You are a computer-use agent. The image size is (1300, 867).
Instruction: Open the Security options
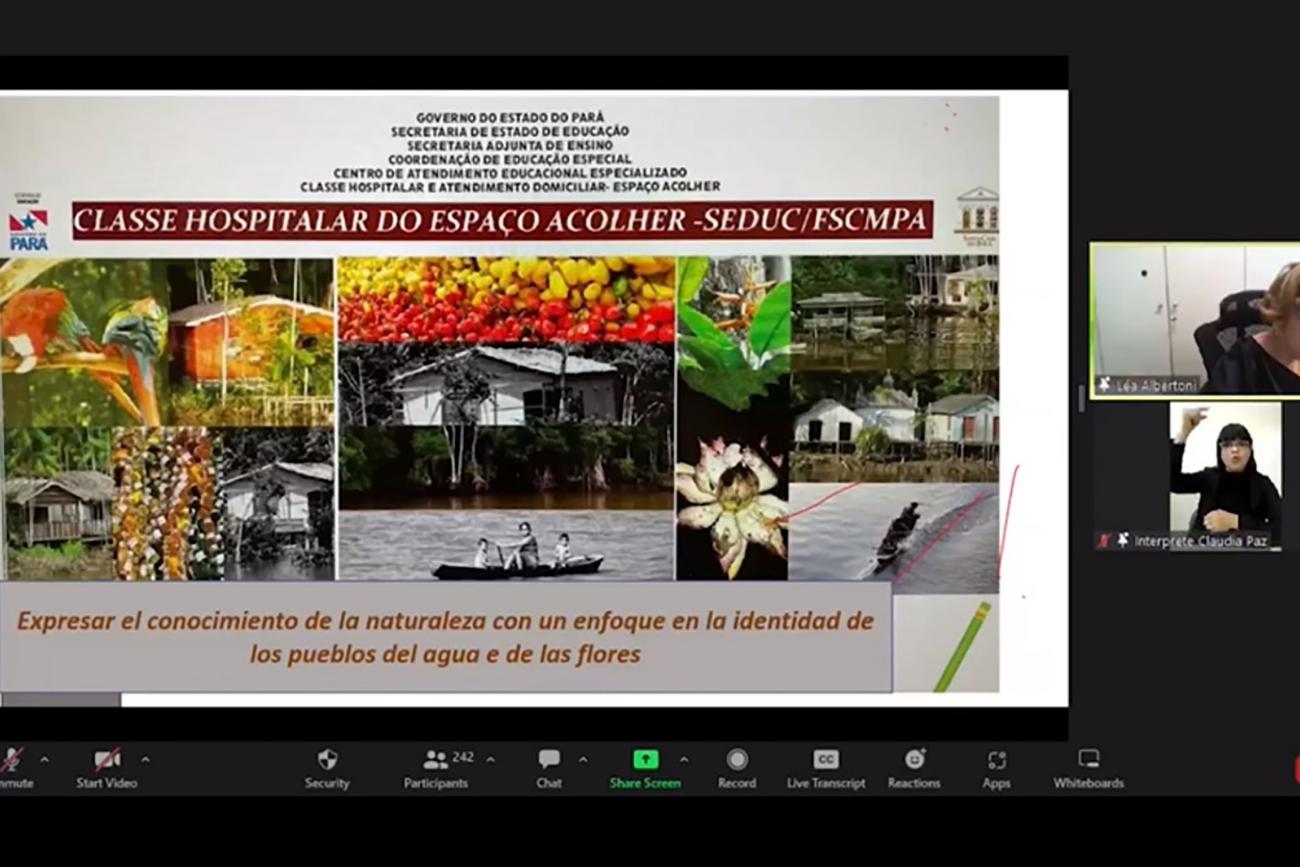327,768
